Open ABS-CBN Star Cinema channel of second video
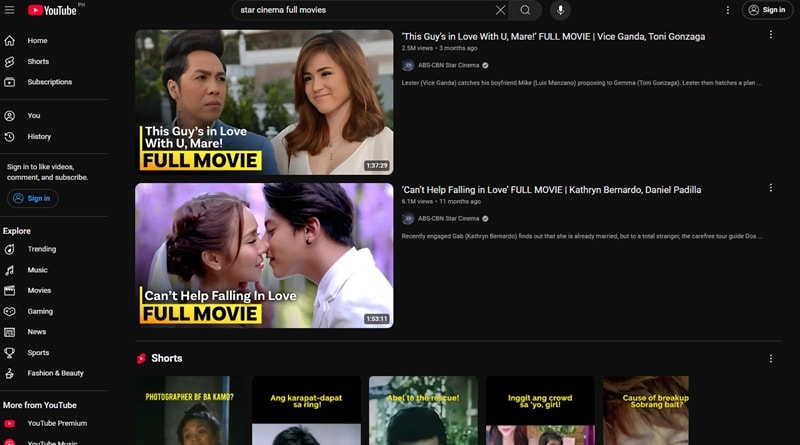The width and height of the screenshot is (800, 445). point(448,218)
